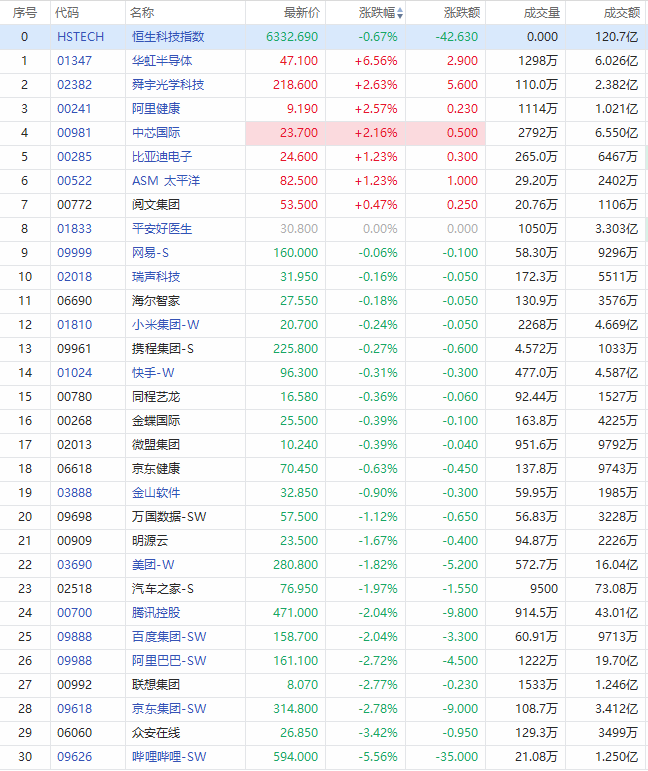This screenshot has width=648, height=771.
Task: Select stock code 09988
Action: pos(75,661)
